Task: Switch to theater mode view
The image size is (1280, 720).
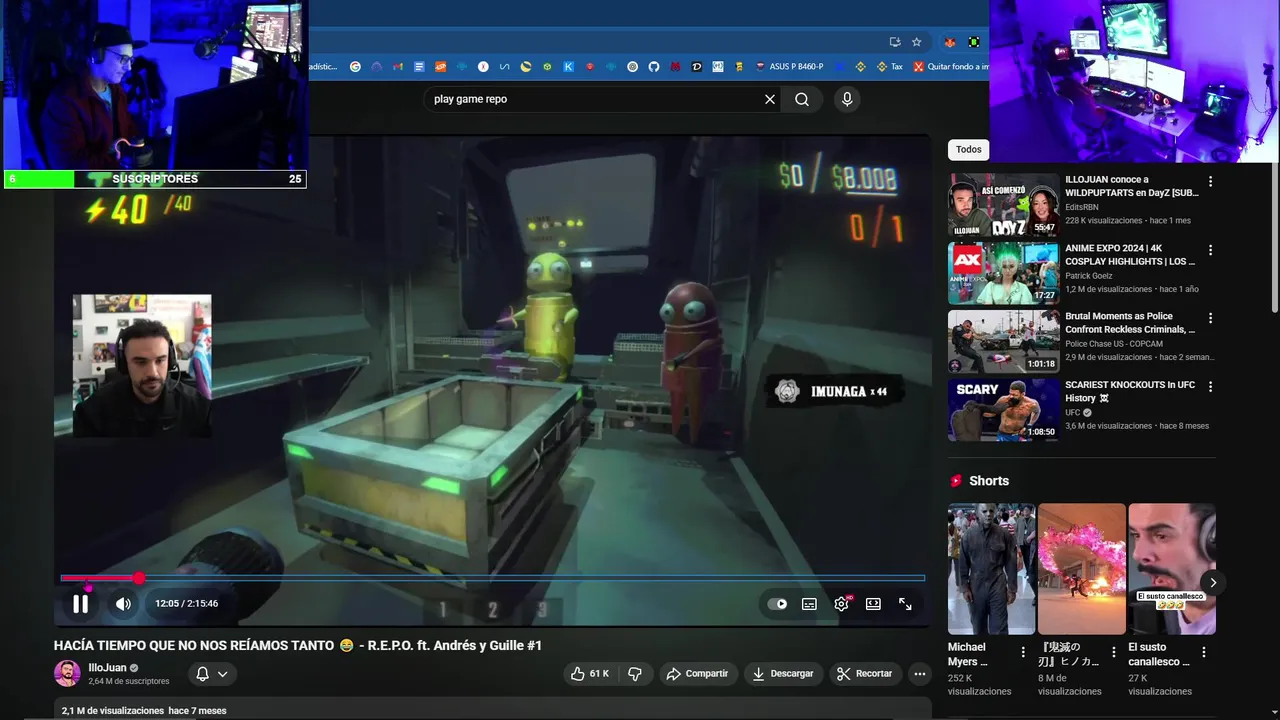Action: [x=873, y=604]
